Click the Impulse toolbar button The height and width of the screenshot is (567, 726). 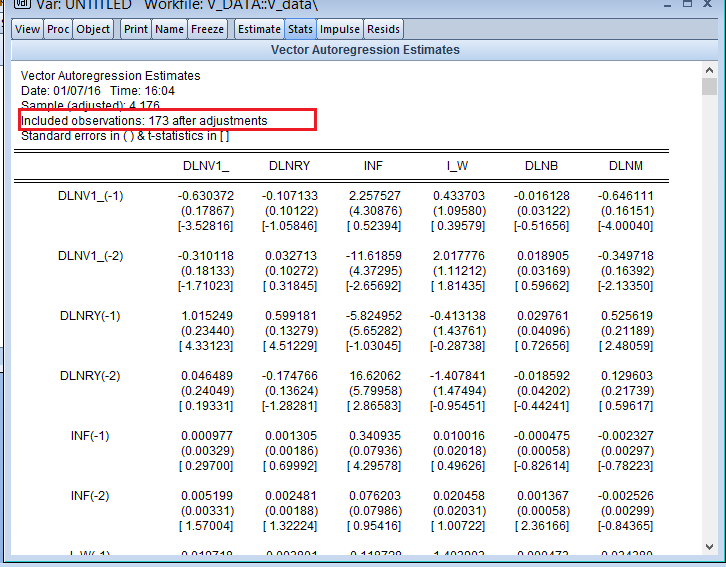point(340,29)
